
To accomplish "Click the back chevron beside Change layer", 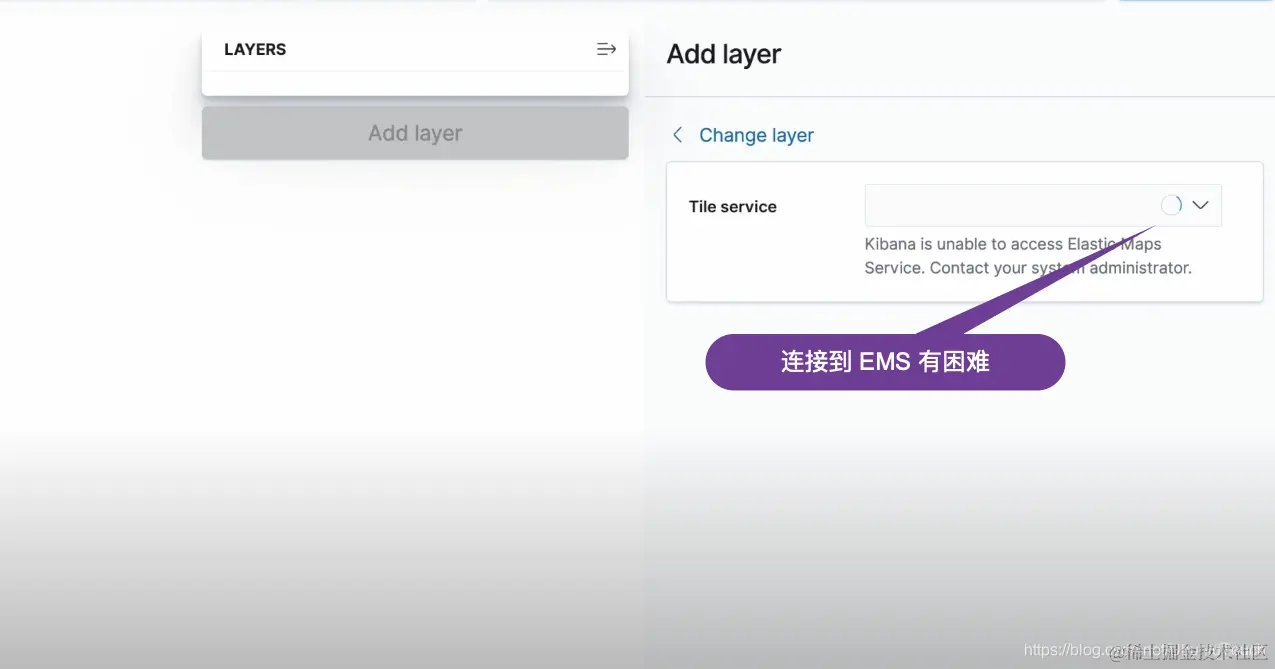I will pos(677,135).
